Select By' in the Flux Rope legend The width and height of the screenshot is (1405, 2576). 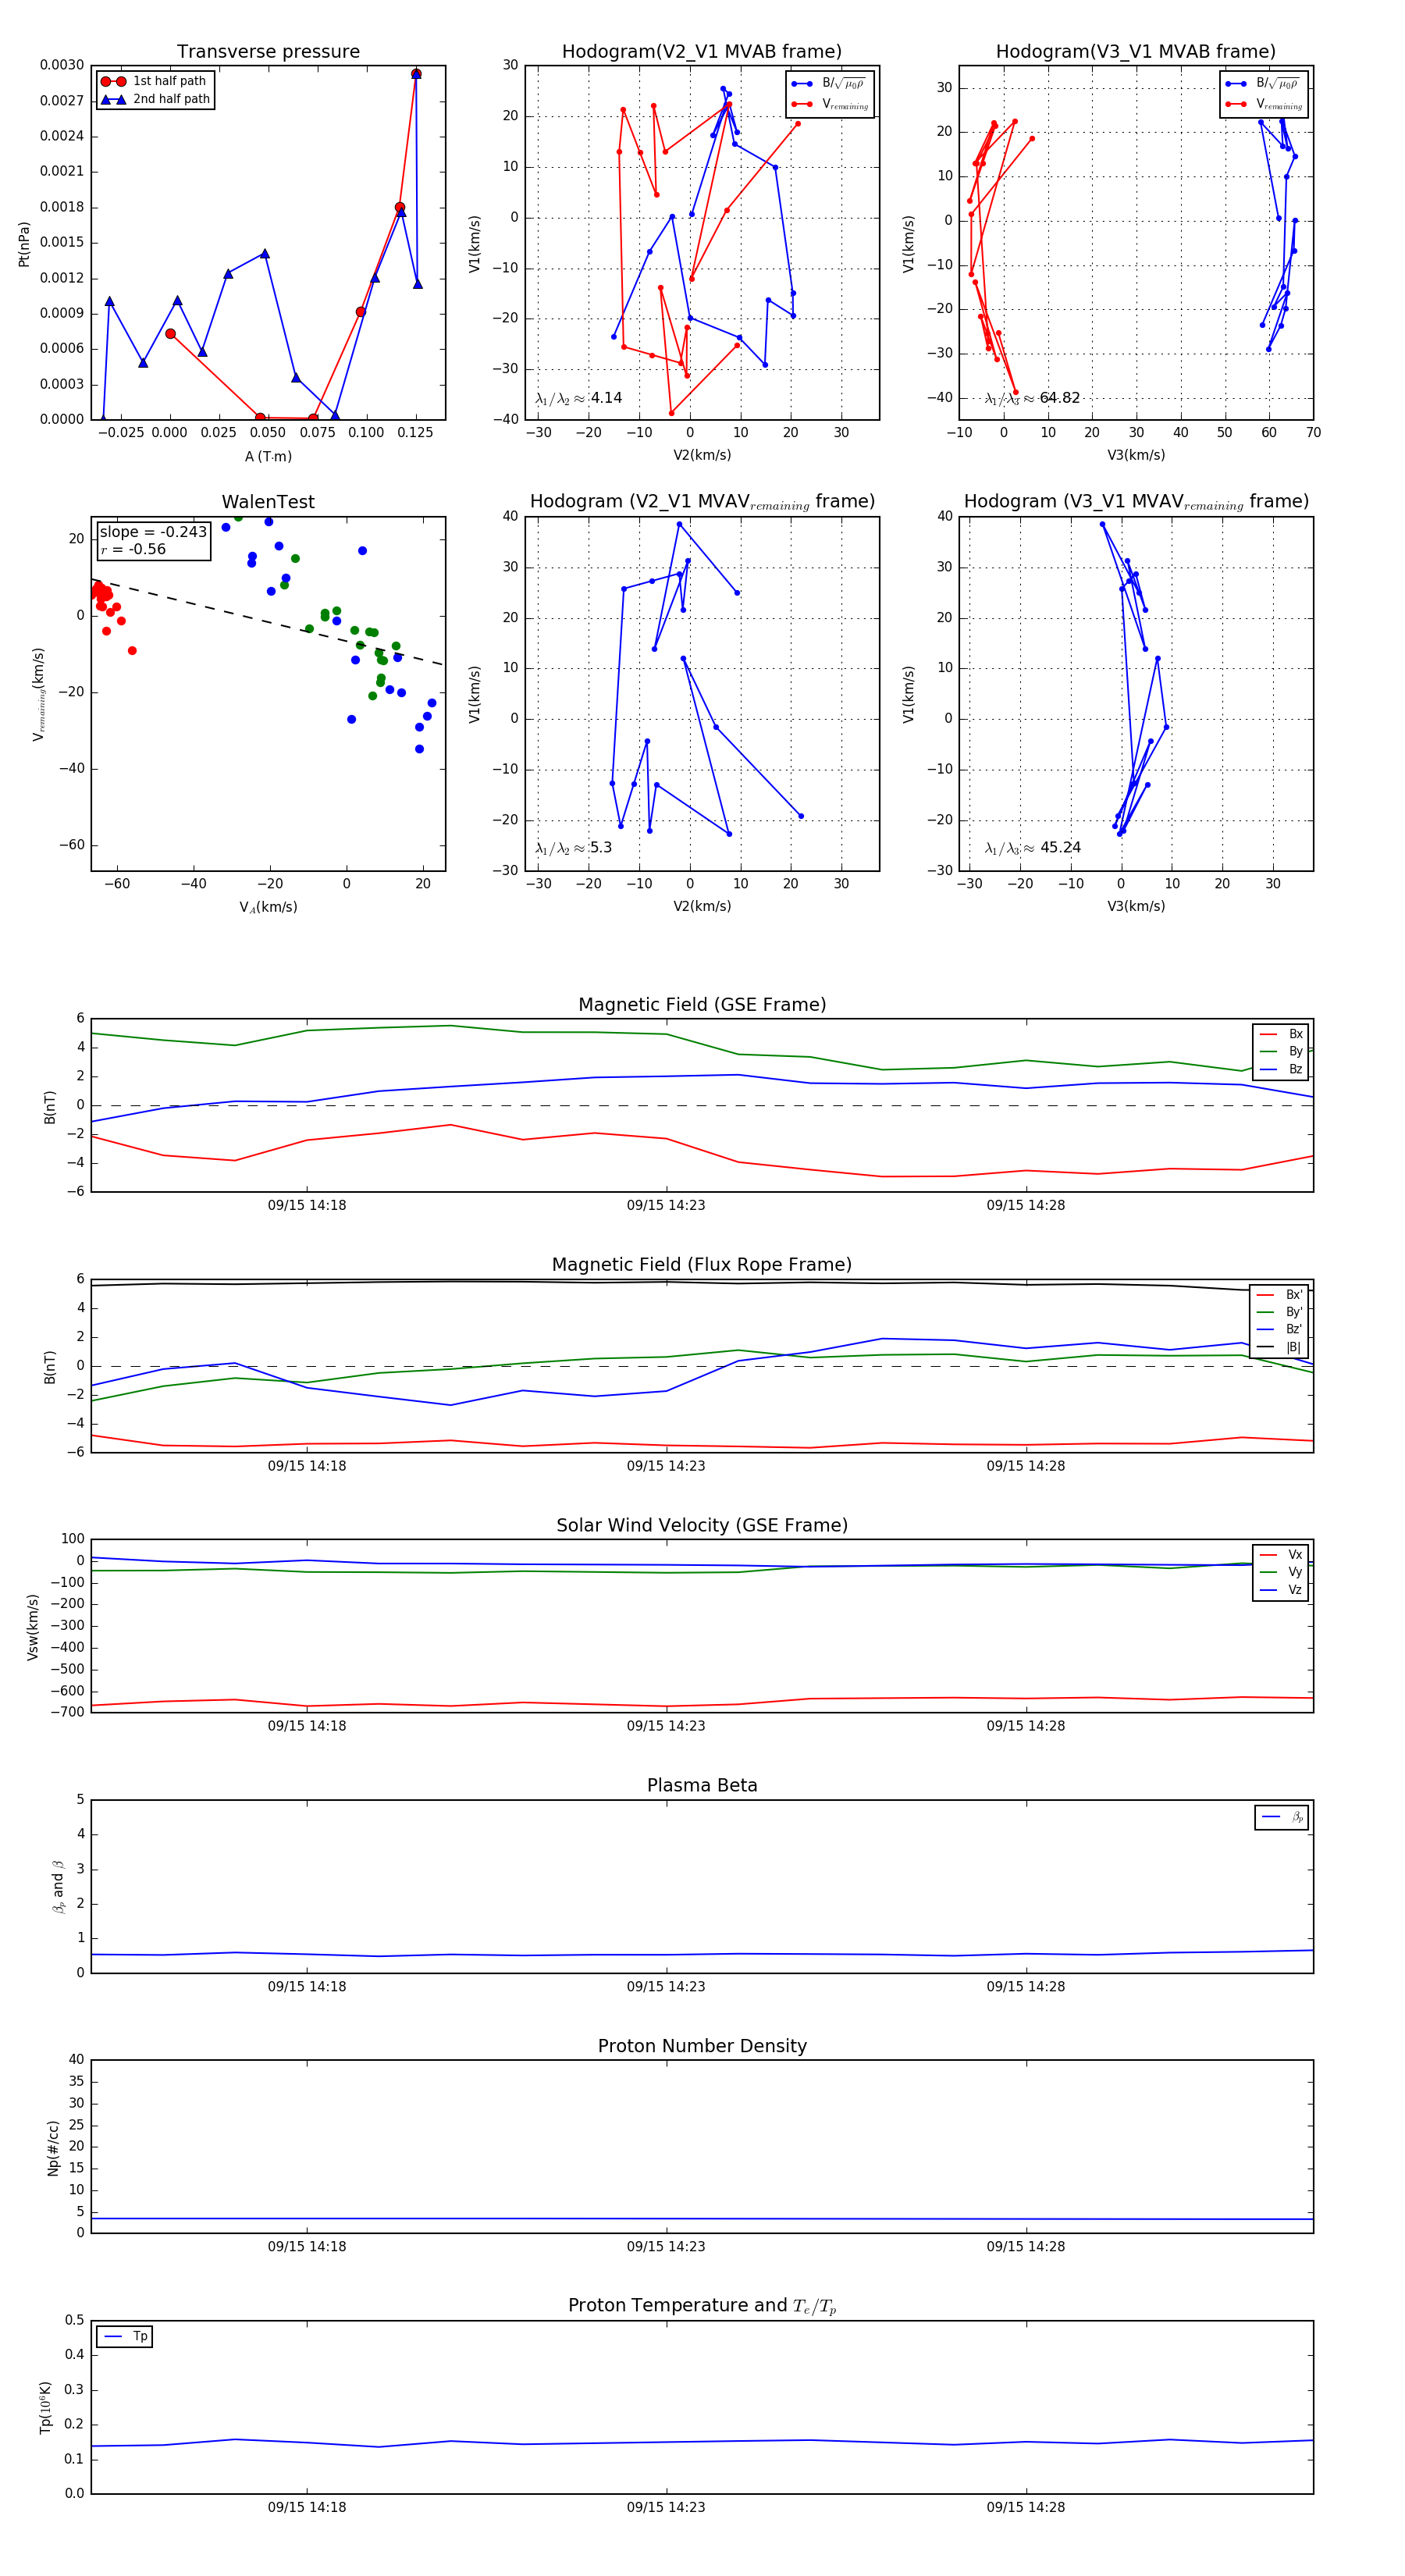point(1280,1312)
